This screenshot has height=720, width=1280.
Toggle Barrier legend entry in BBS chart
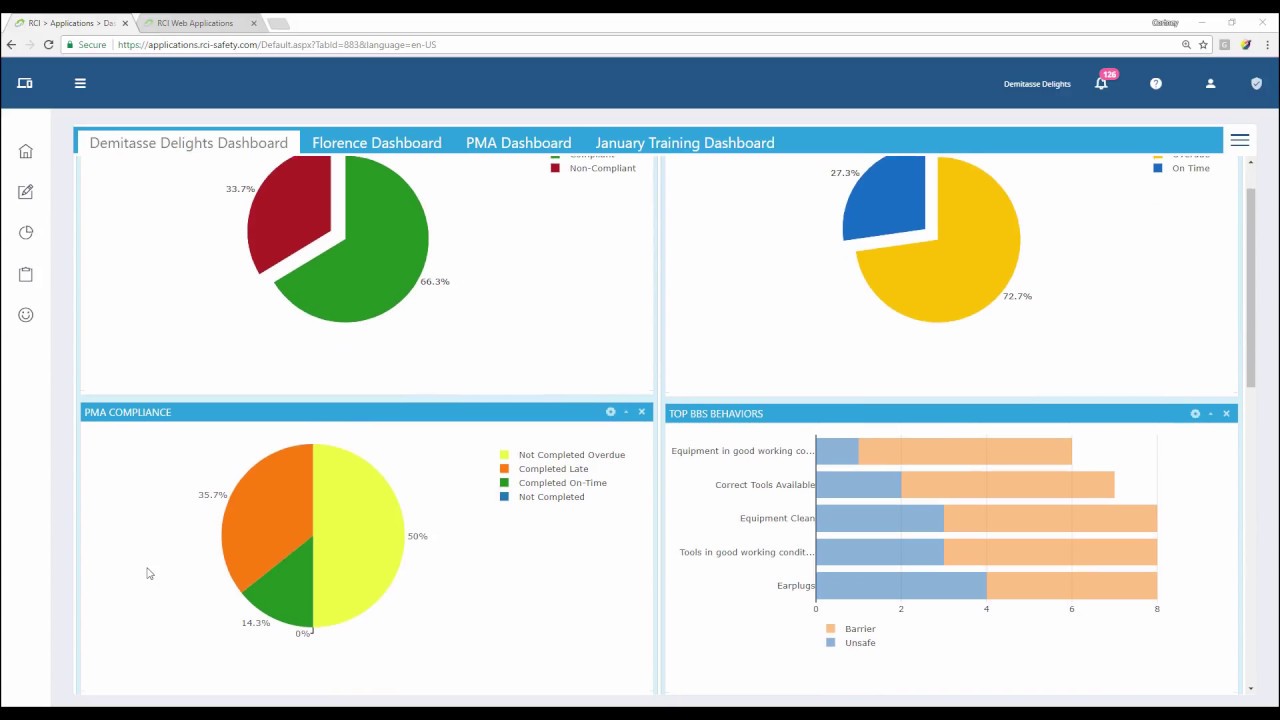851,629
